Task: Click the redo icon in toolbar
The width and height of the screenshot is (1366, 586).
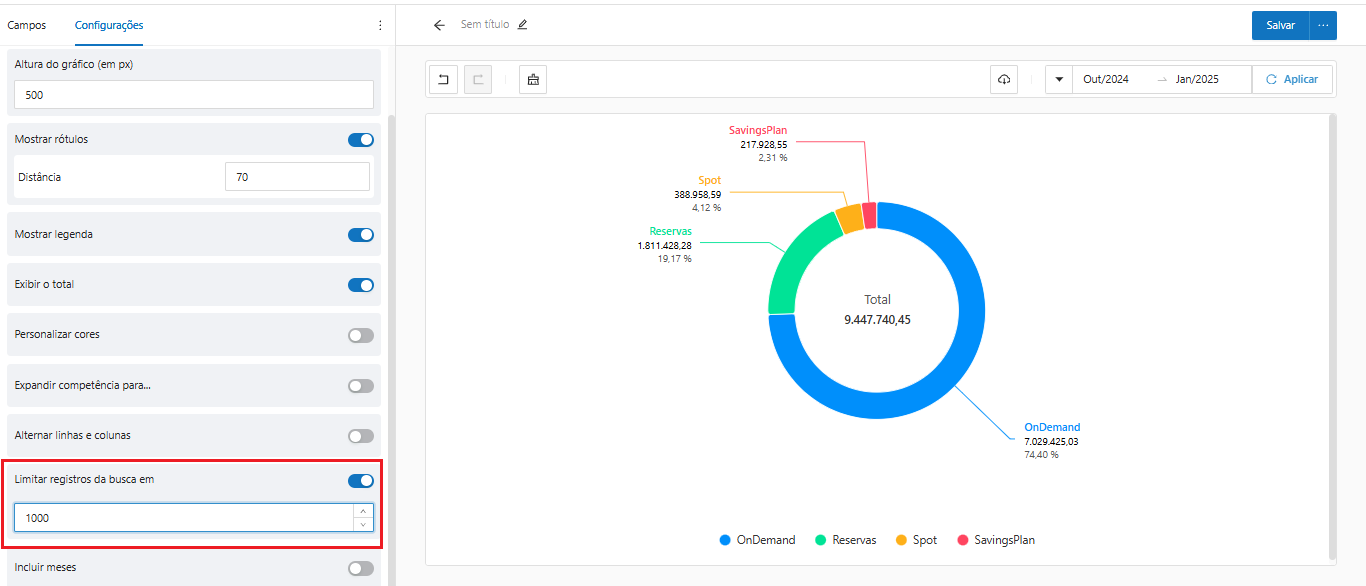Action: pos(478,80)
